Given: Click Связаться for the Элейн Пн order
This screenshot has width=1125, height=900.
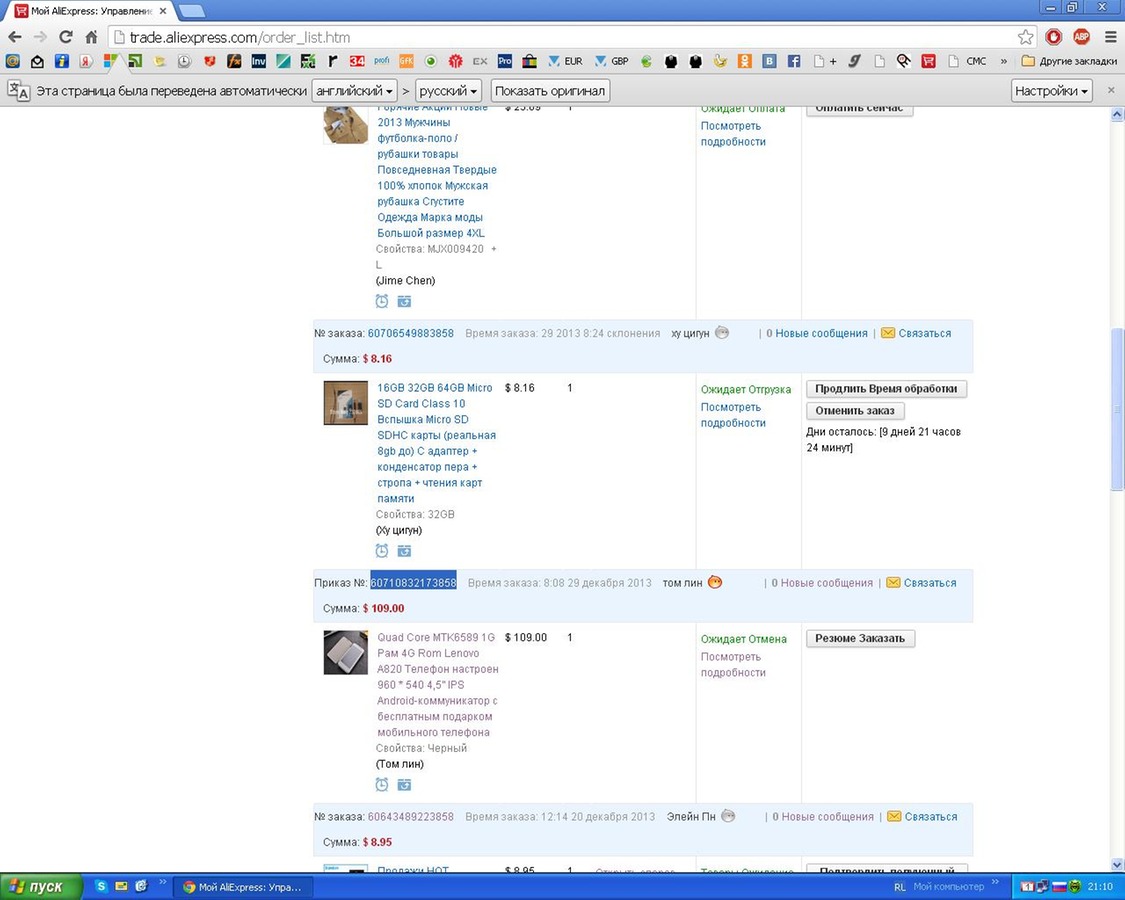Looking at the screenshot, I should [931, 817].
